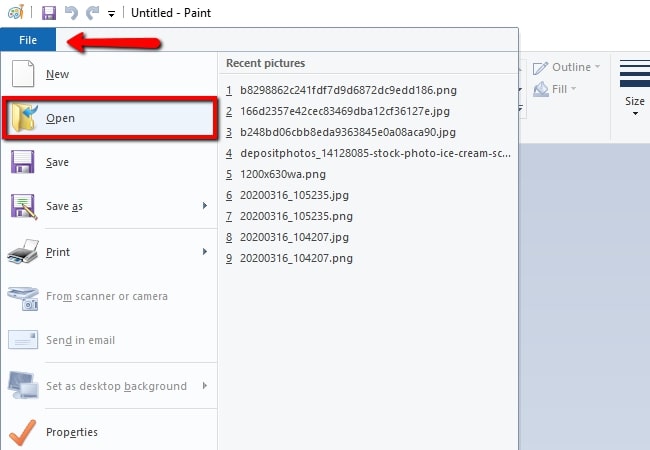This screenshot has width=650, height=450.
Task: Open the Size dropdown arrow
Action: [x=635, y=114]
